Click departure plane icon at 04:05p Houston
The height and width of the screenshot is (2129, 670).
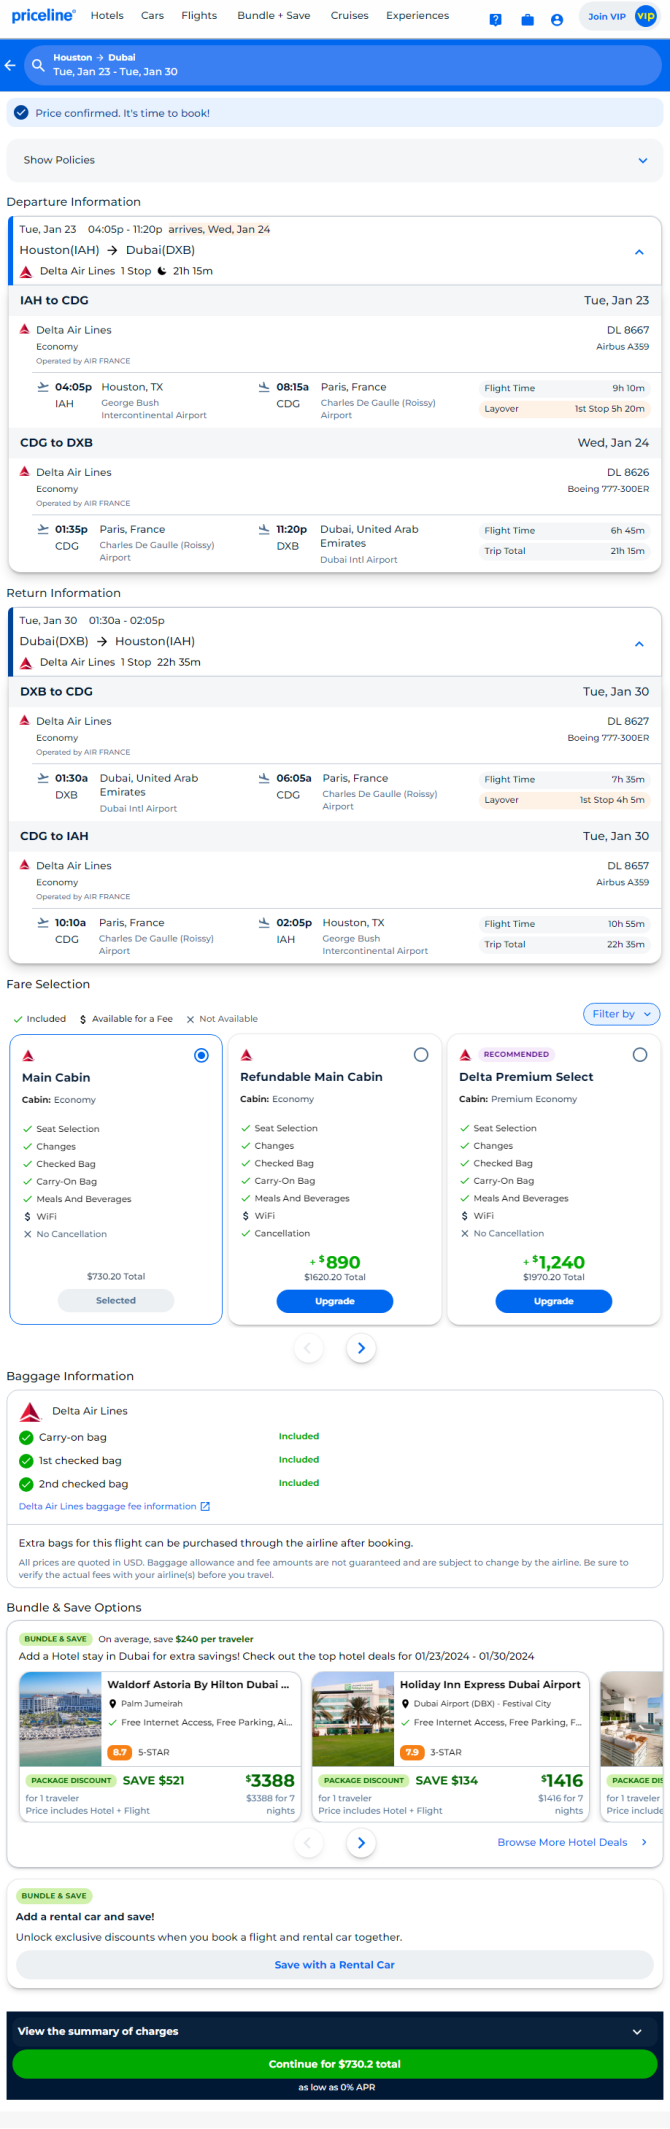43,387
